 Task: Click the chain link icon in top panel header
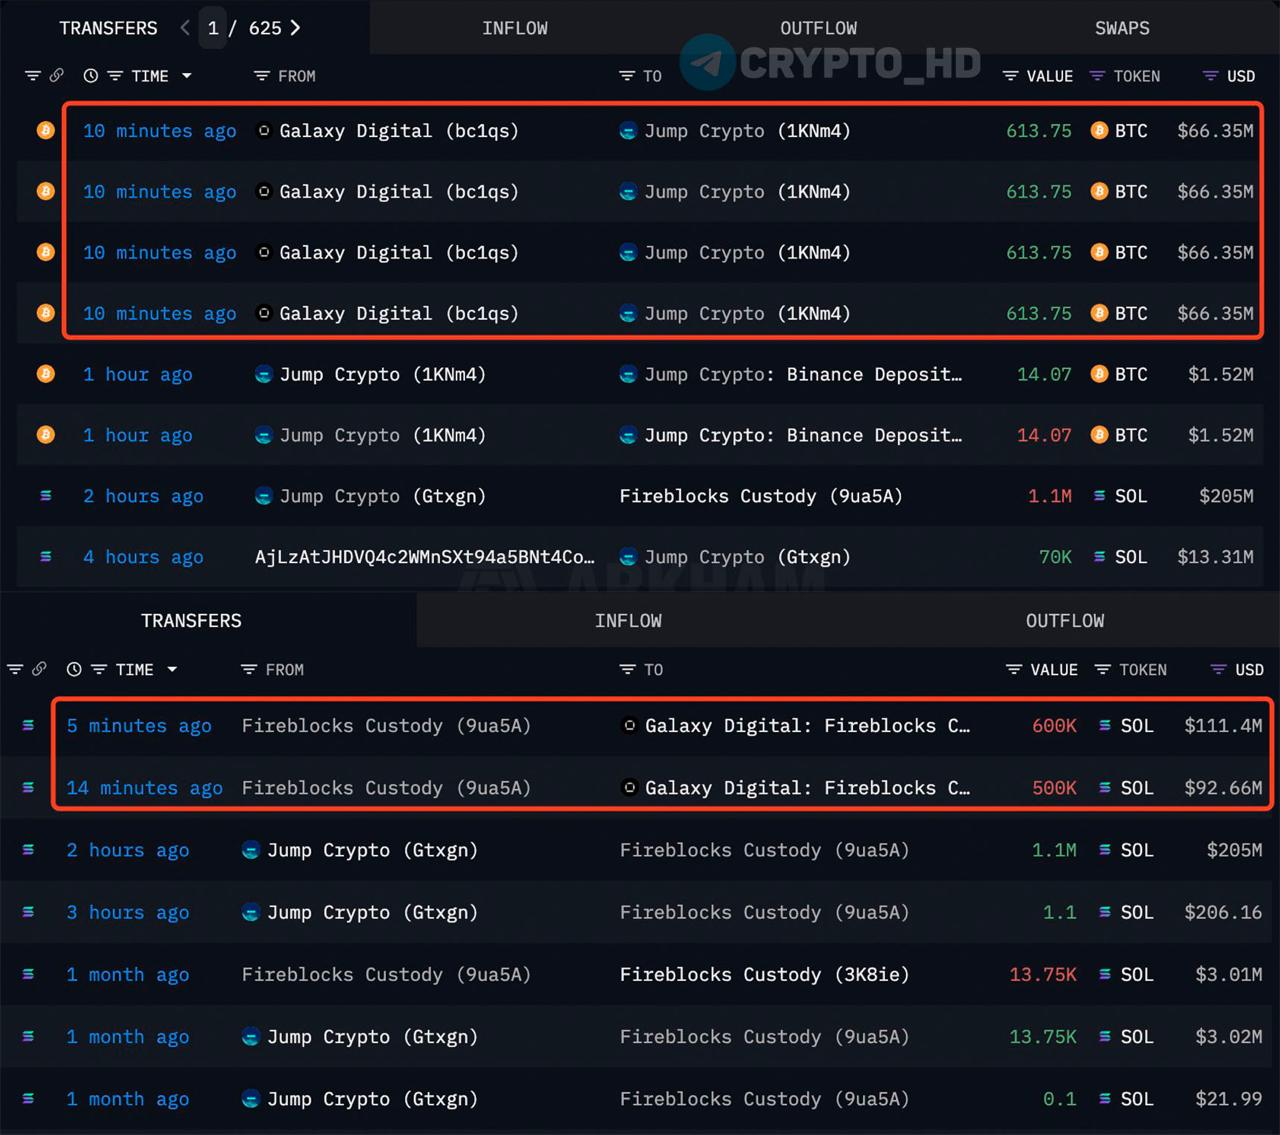pyautogui.click(x=57, y=76)
